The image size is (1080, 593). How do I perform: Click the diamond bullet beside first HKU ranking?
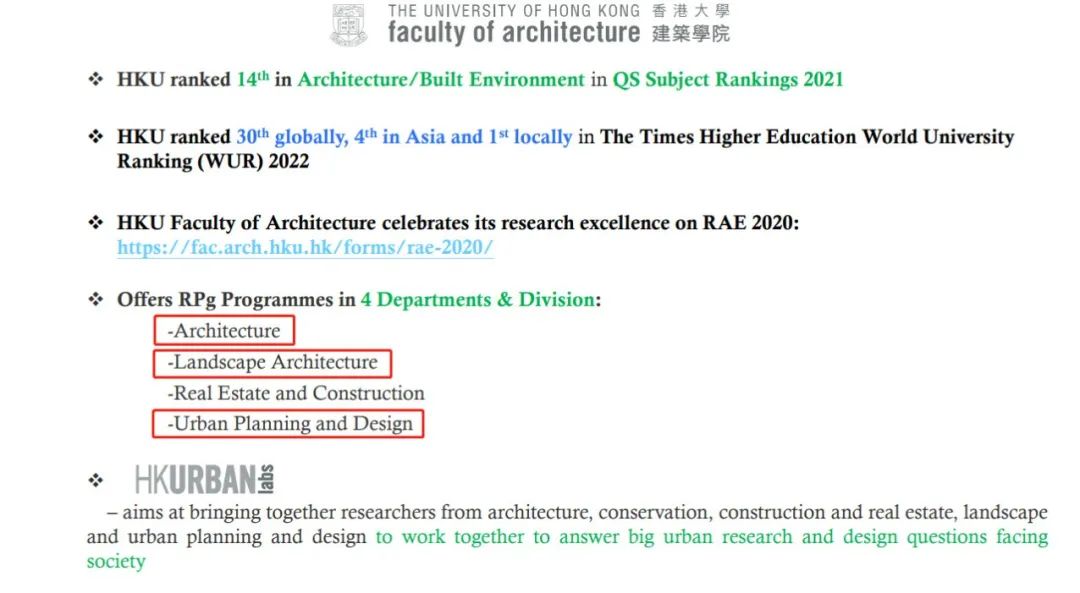[95, 79]
